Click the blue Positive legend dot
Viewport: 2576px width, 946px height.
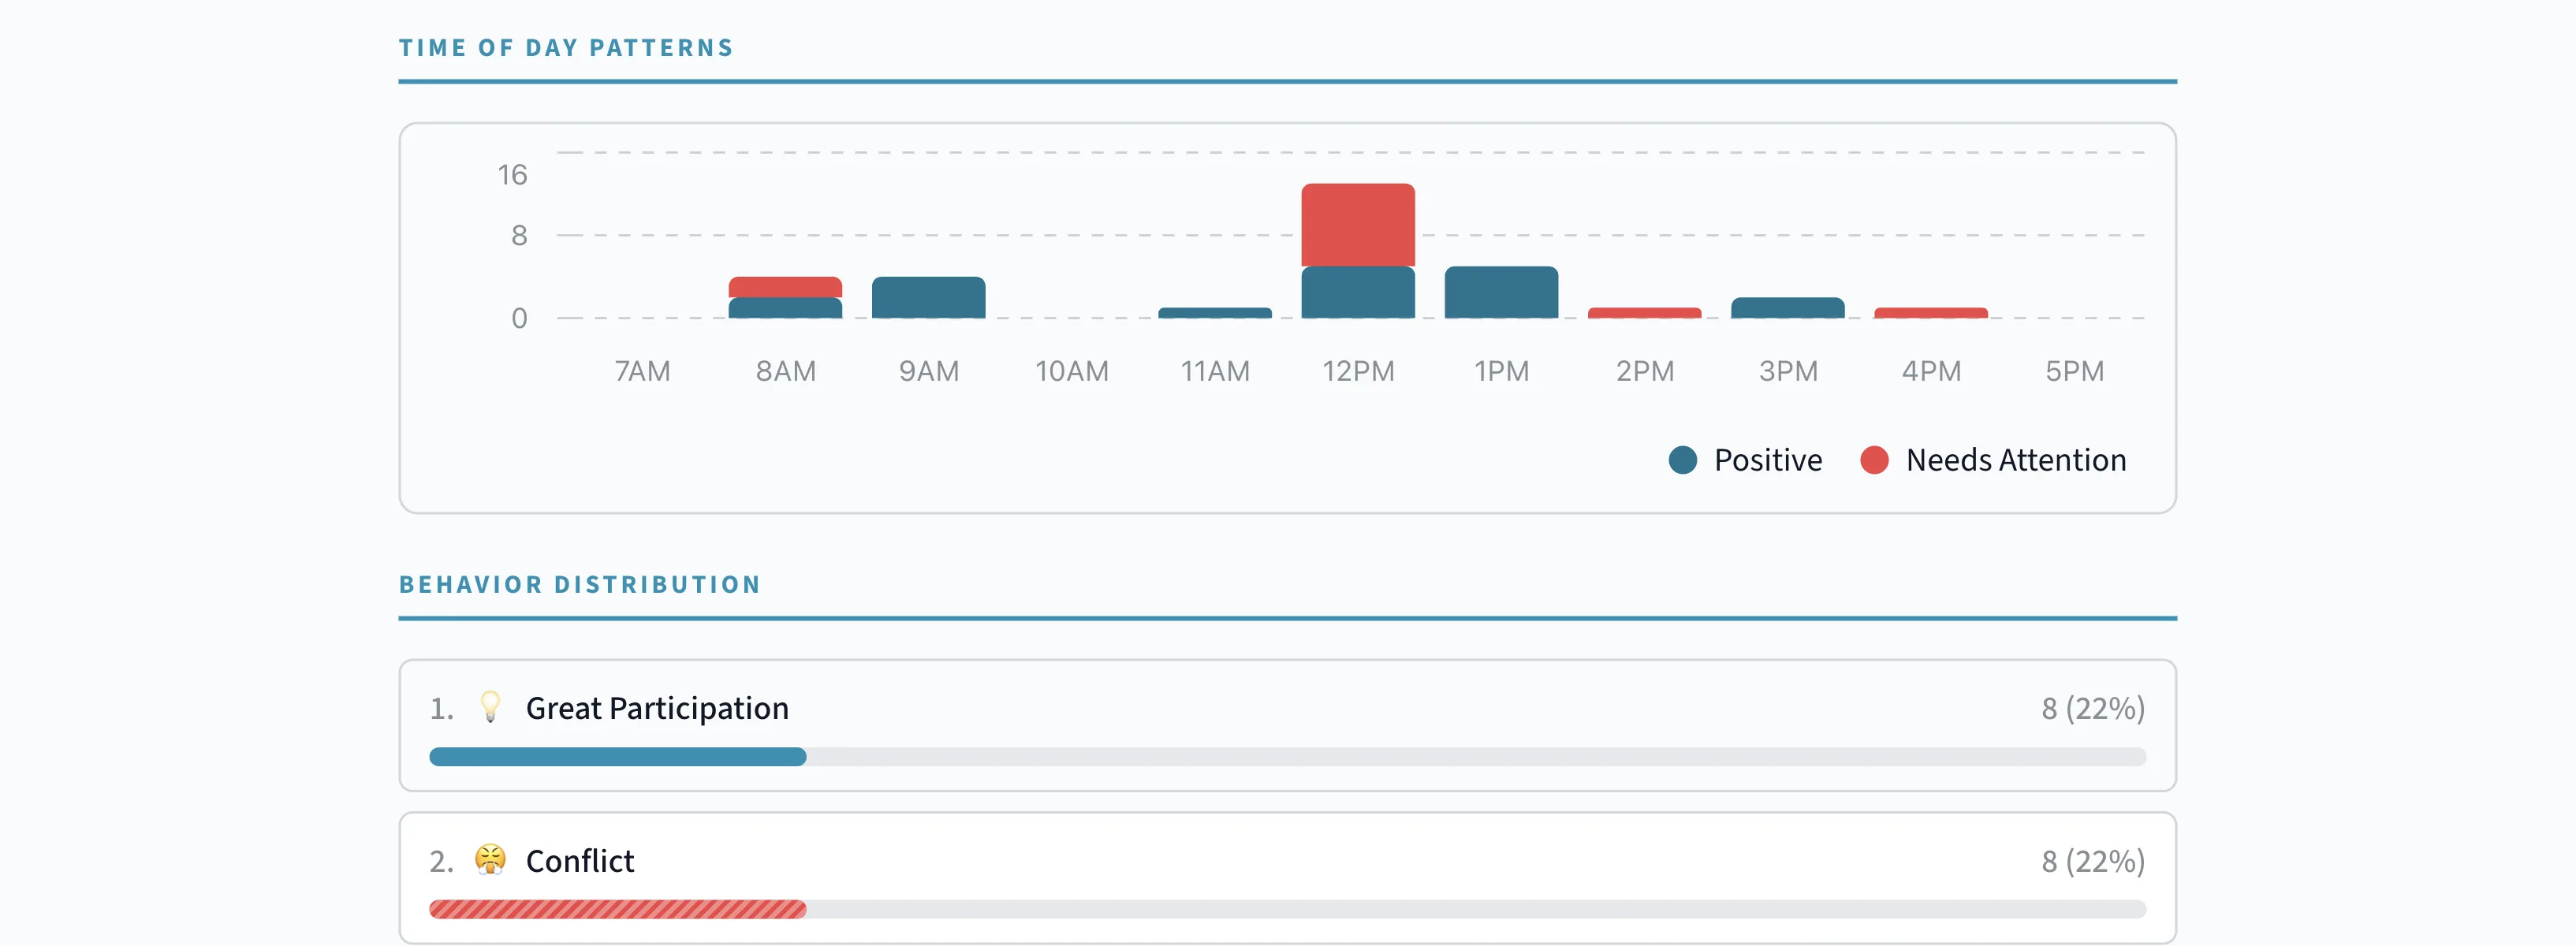tap(1683, 460)
